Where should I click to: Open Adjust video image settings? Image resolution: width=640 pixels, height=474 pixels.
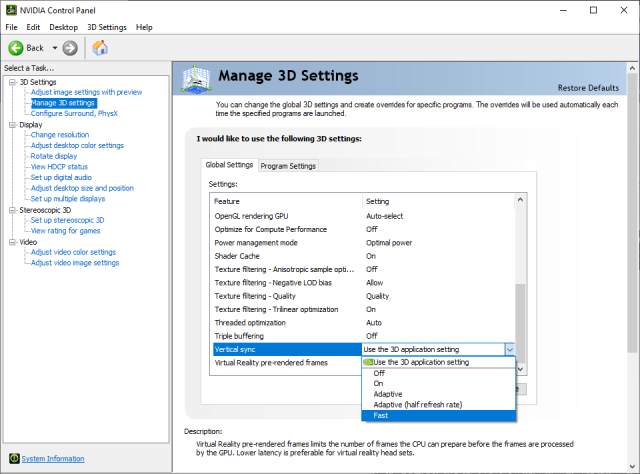tap(75, 263)
